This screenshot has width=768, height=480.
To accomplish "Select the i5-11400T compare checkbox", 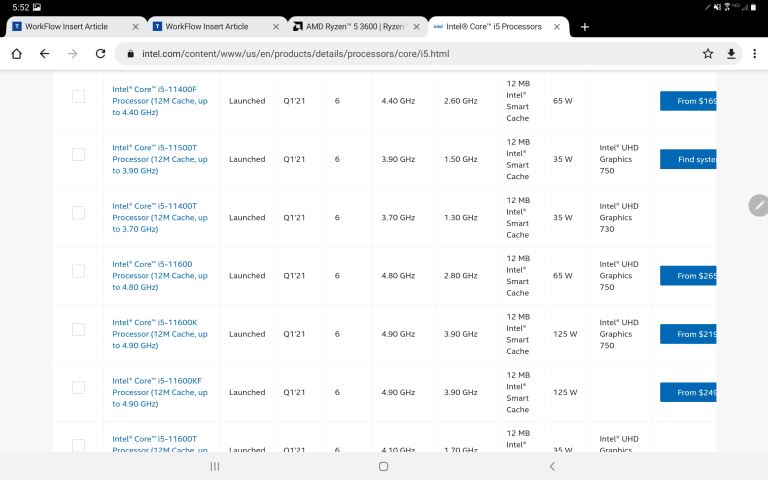I will point(78,213).
